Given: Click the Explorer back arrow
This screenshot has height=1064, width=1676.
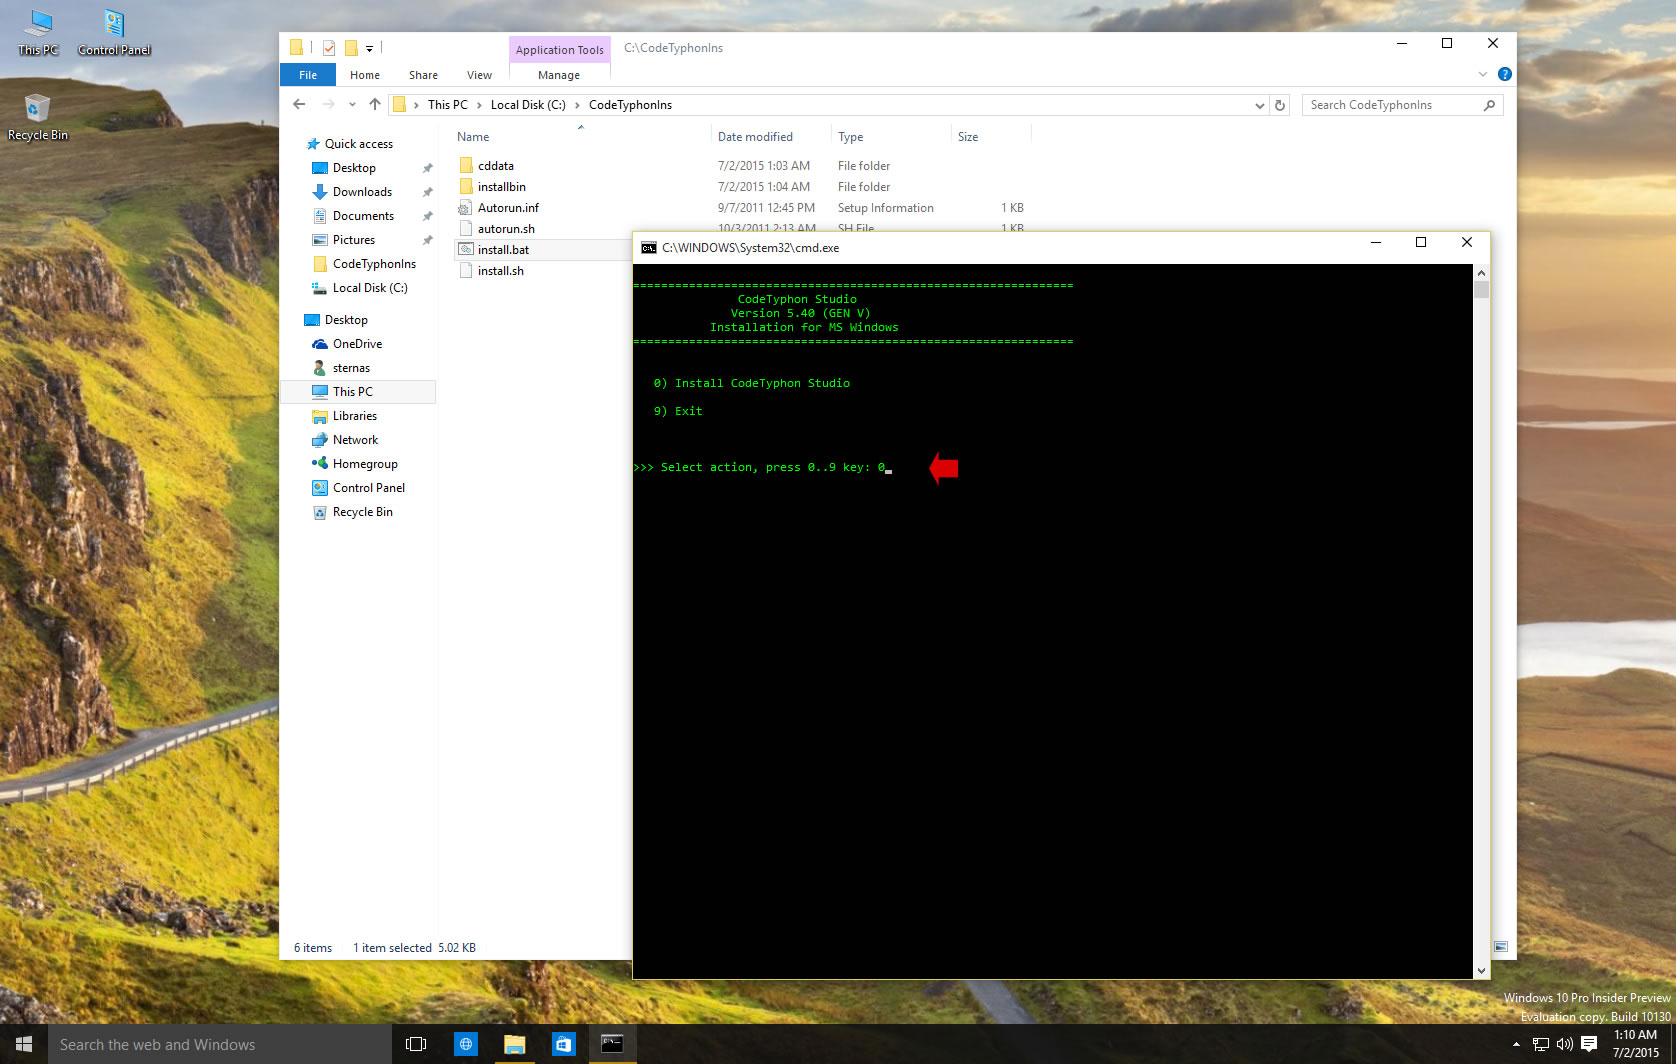Looking at the screenshot, I should 299,104.
